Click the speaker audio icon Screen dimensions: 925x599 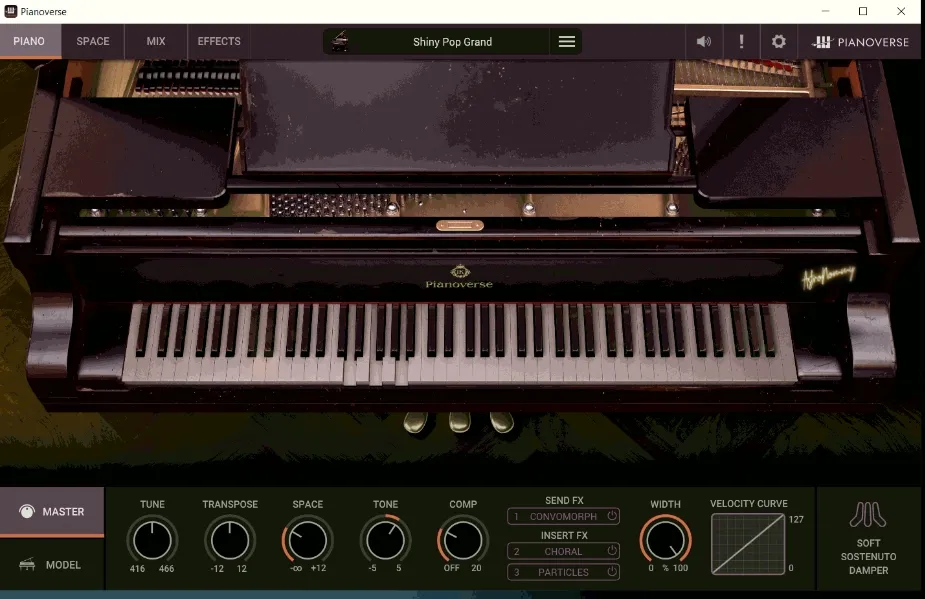coord(703,41)
